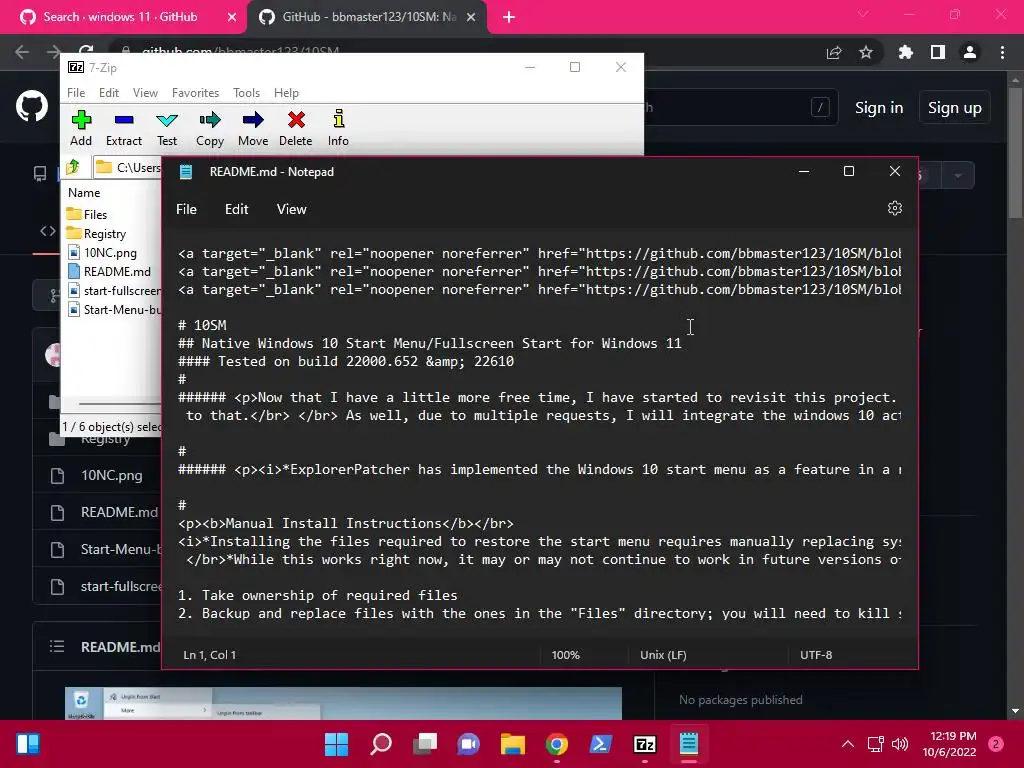This screenshot has width=1024, height=768.
Task: Open Chat app from taskbar
Action: [x=469, y=744]
